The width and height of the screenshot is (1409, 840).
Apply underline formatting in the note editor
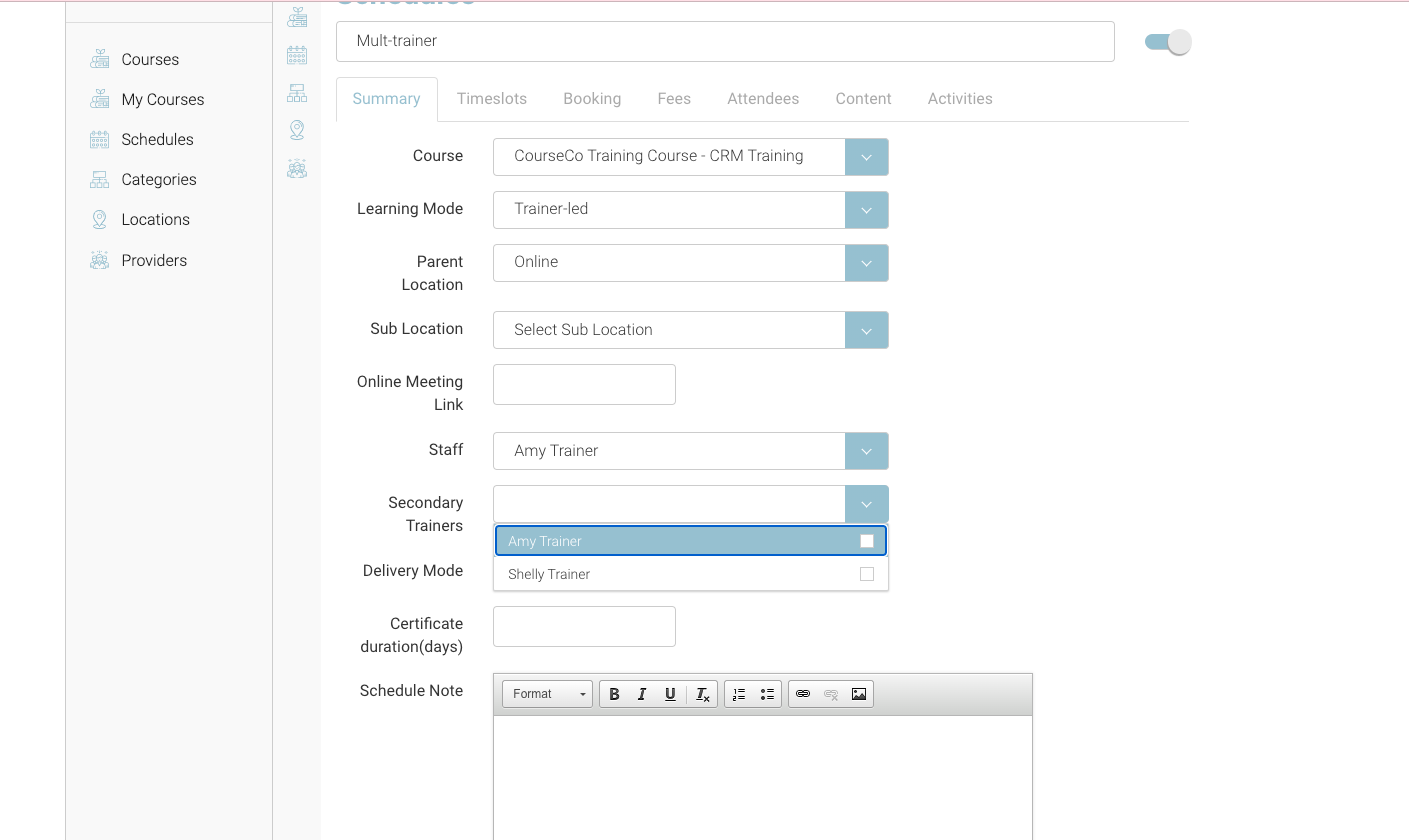[x=670, y=694]
